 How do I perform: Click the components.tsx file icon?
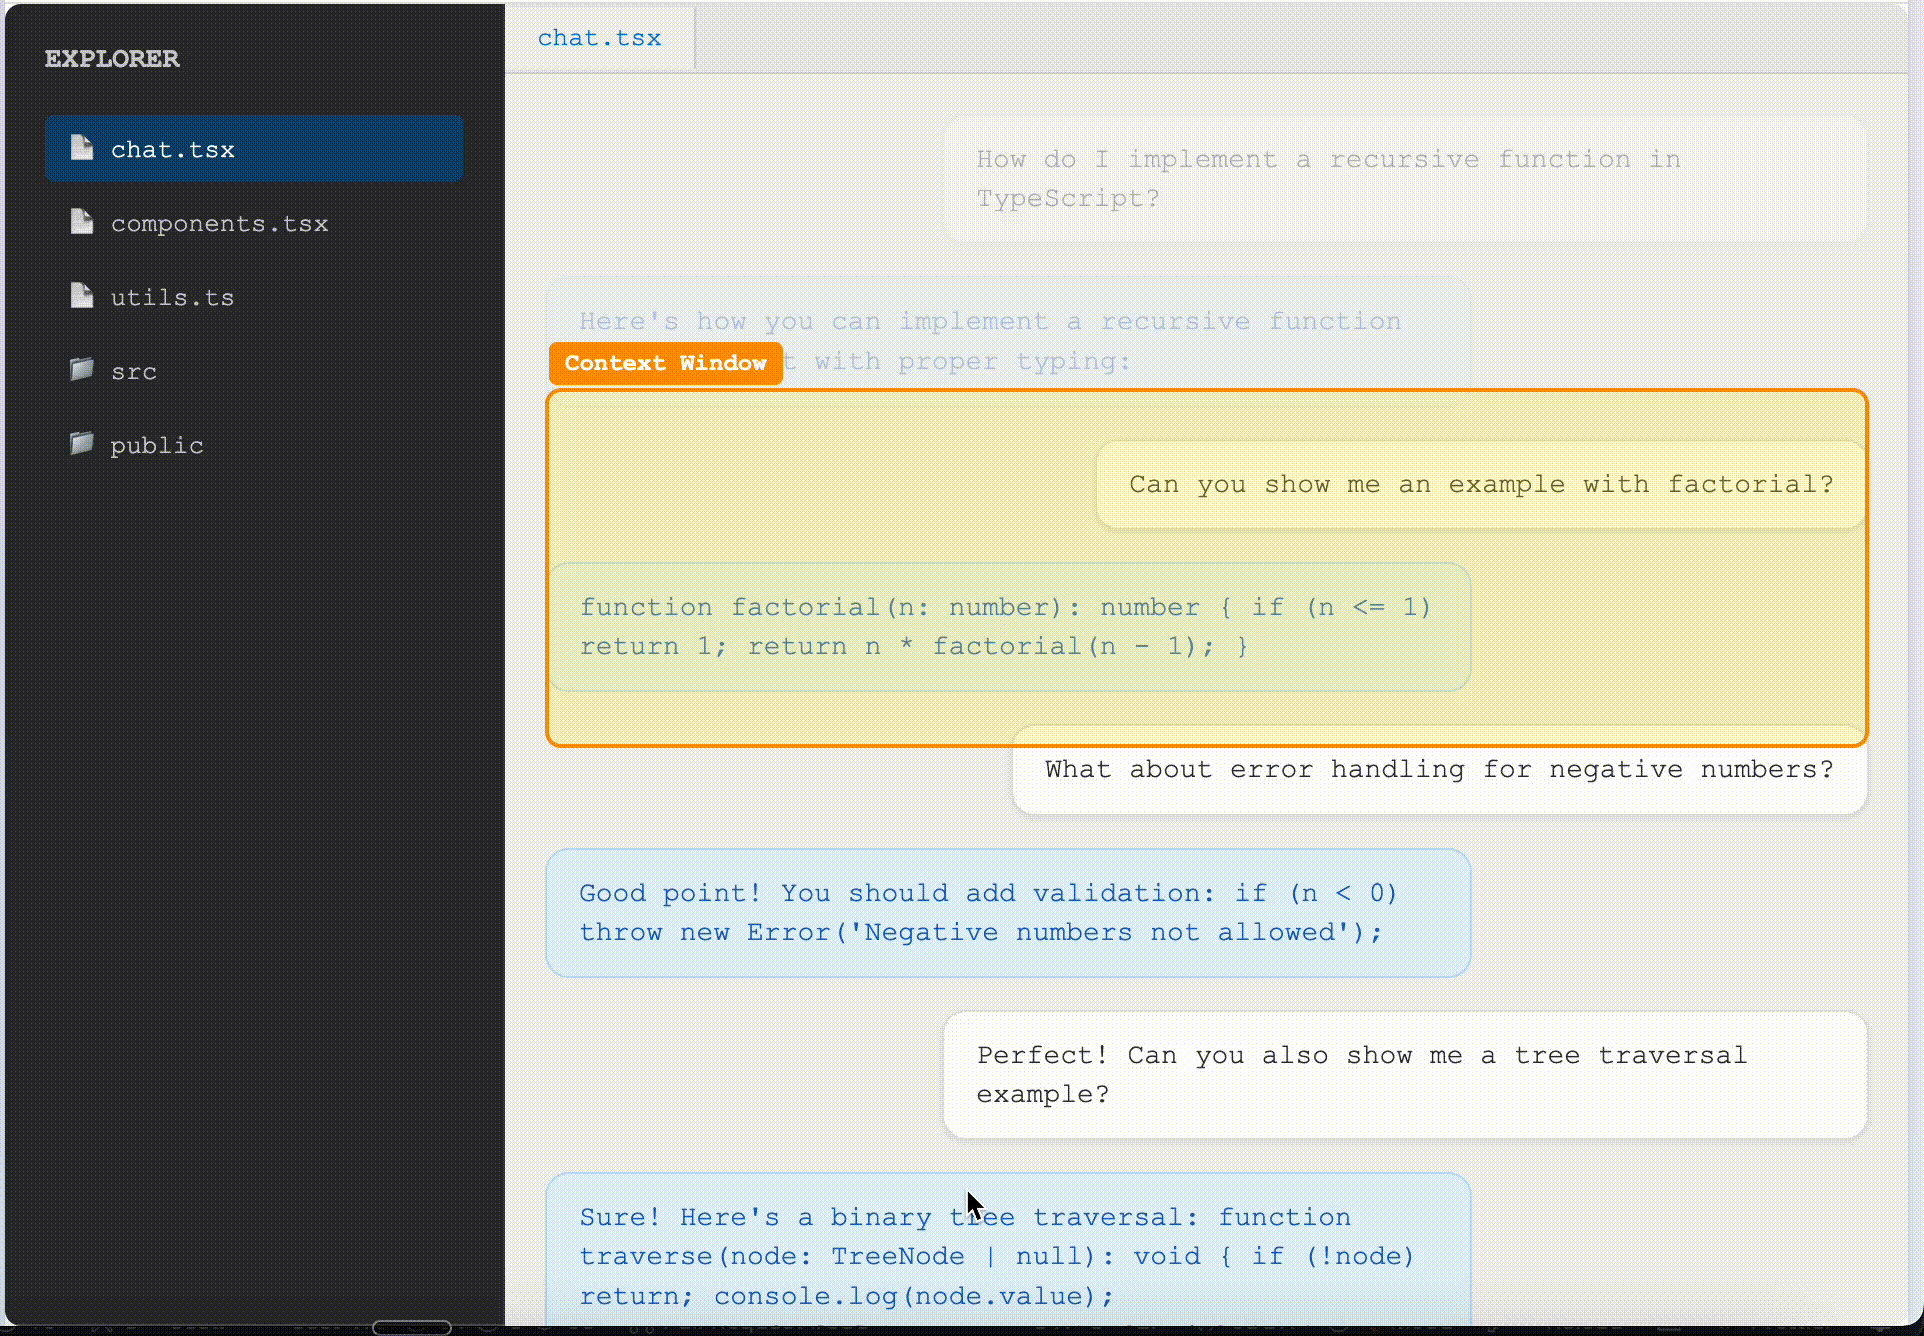82,222
